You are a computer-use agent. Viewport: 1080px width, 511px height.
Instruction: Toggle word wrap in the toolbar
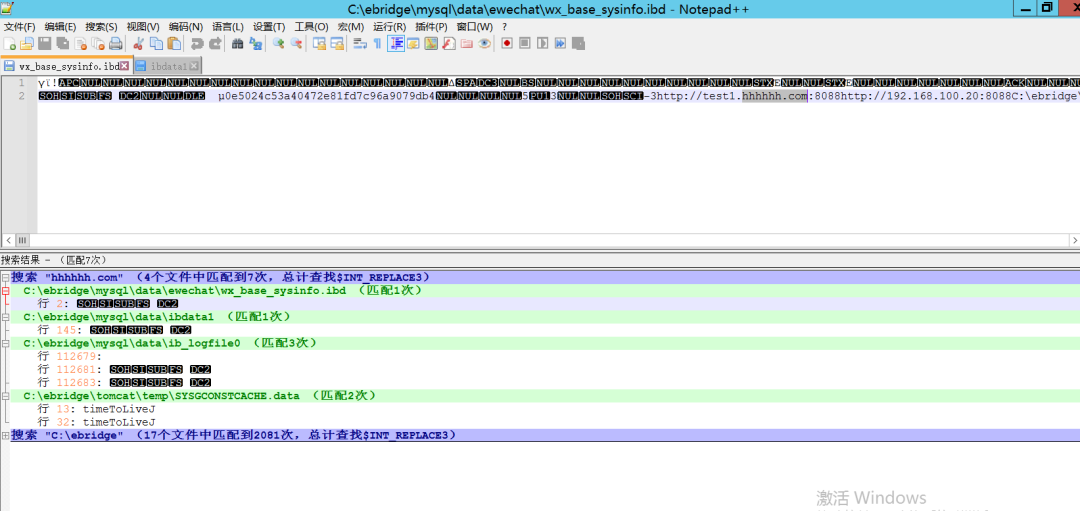(x=360, y=43)
